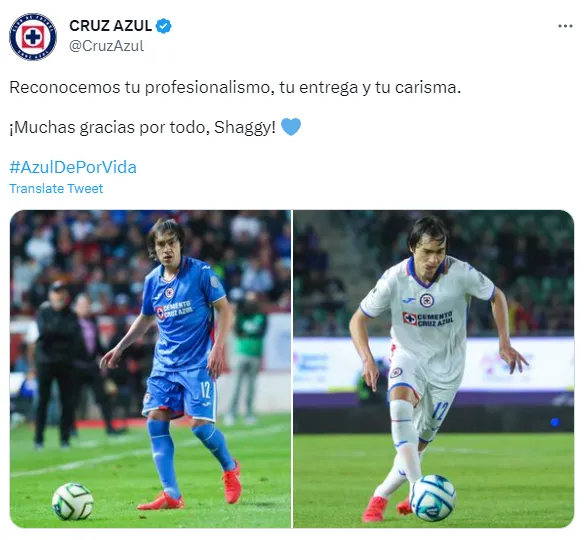Click the tweet text about profesionalismo

point(235,88)
